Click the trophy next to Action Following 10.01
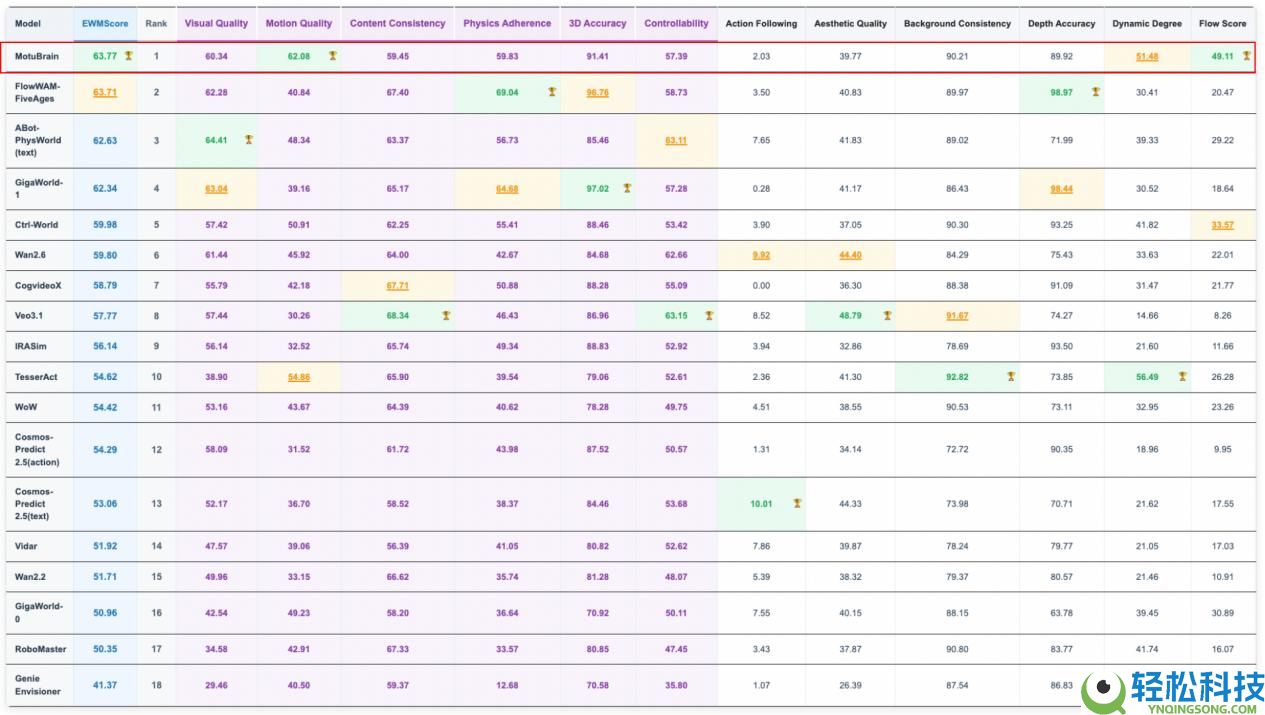 point(797,504)
